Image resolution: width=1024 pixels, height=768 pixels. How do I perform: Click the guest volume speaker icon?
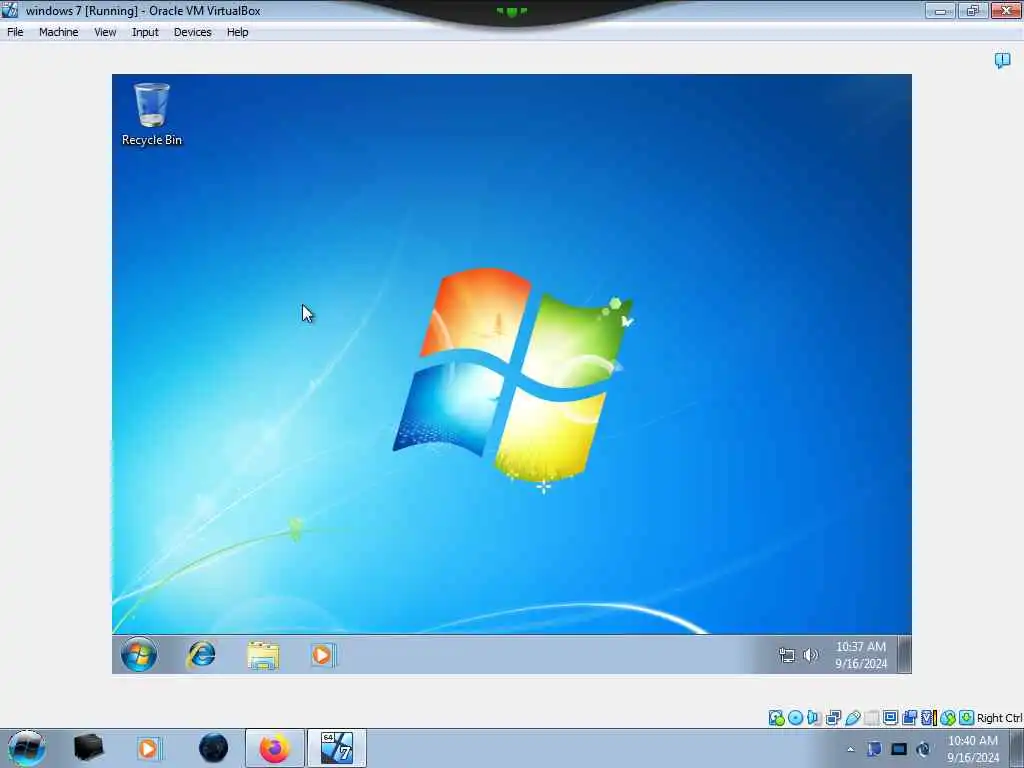click(x=810, y=655)
